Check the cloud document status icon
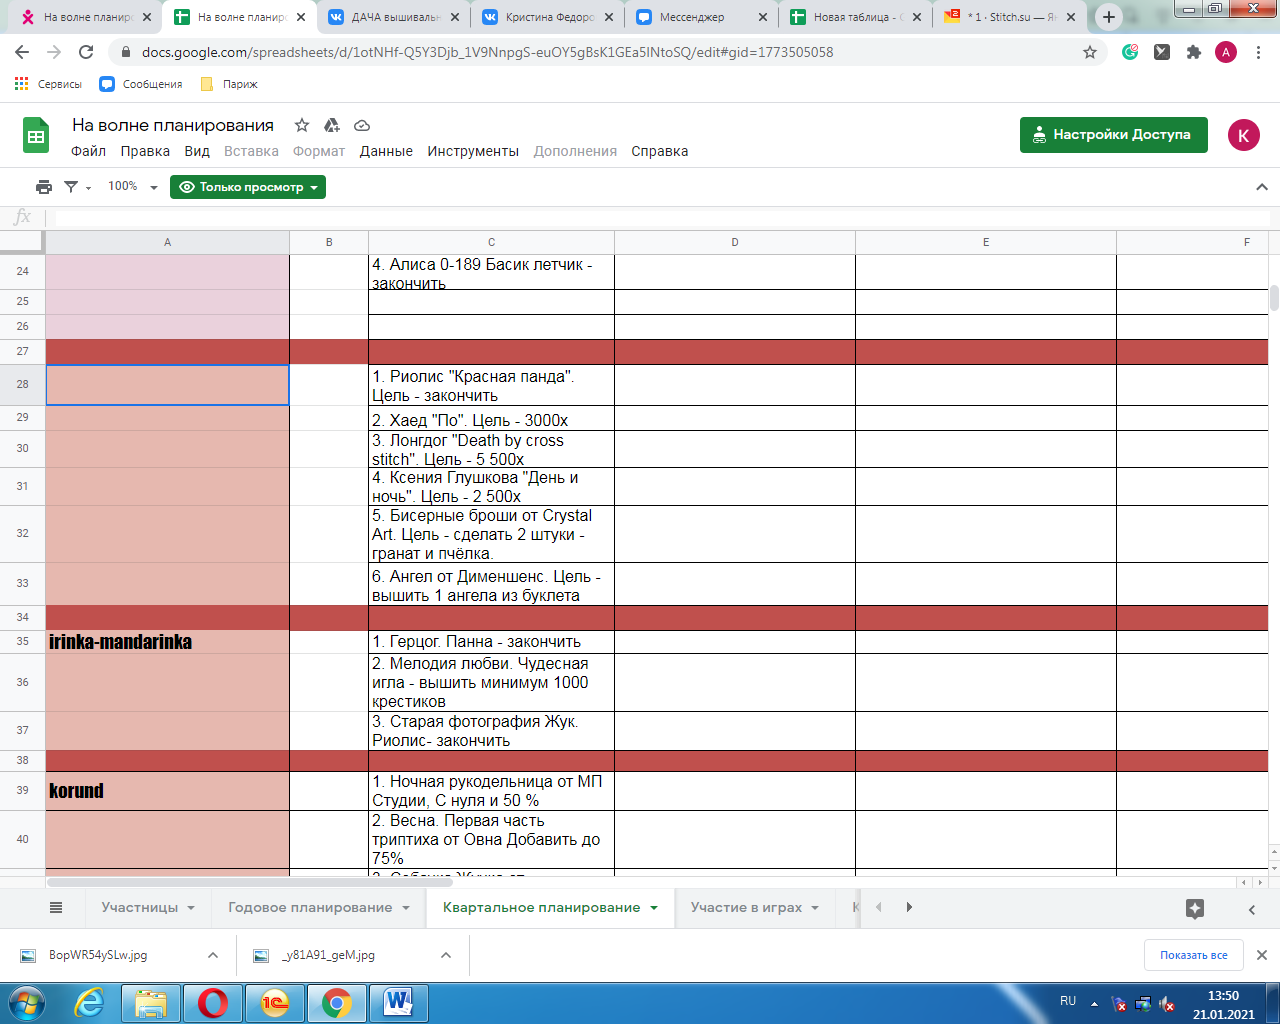Screen dimensions: 1280x1024 pyautogui.click(x=362, y=125)
